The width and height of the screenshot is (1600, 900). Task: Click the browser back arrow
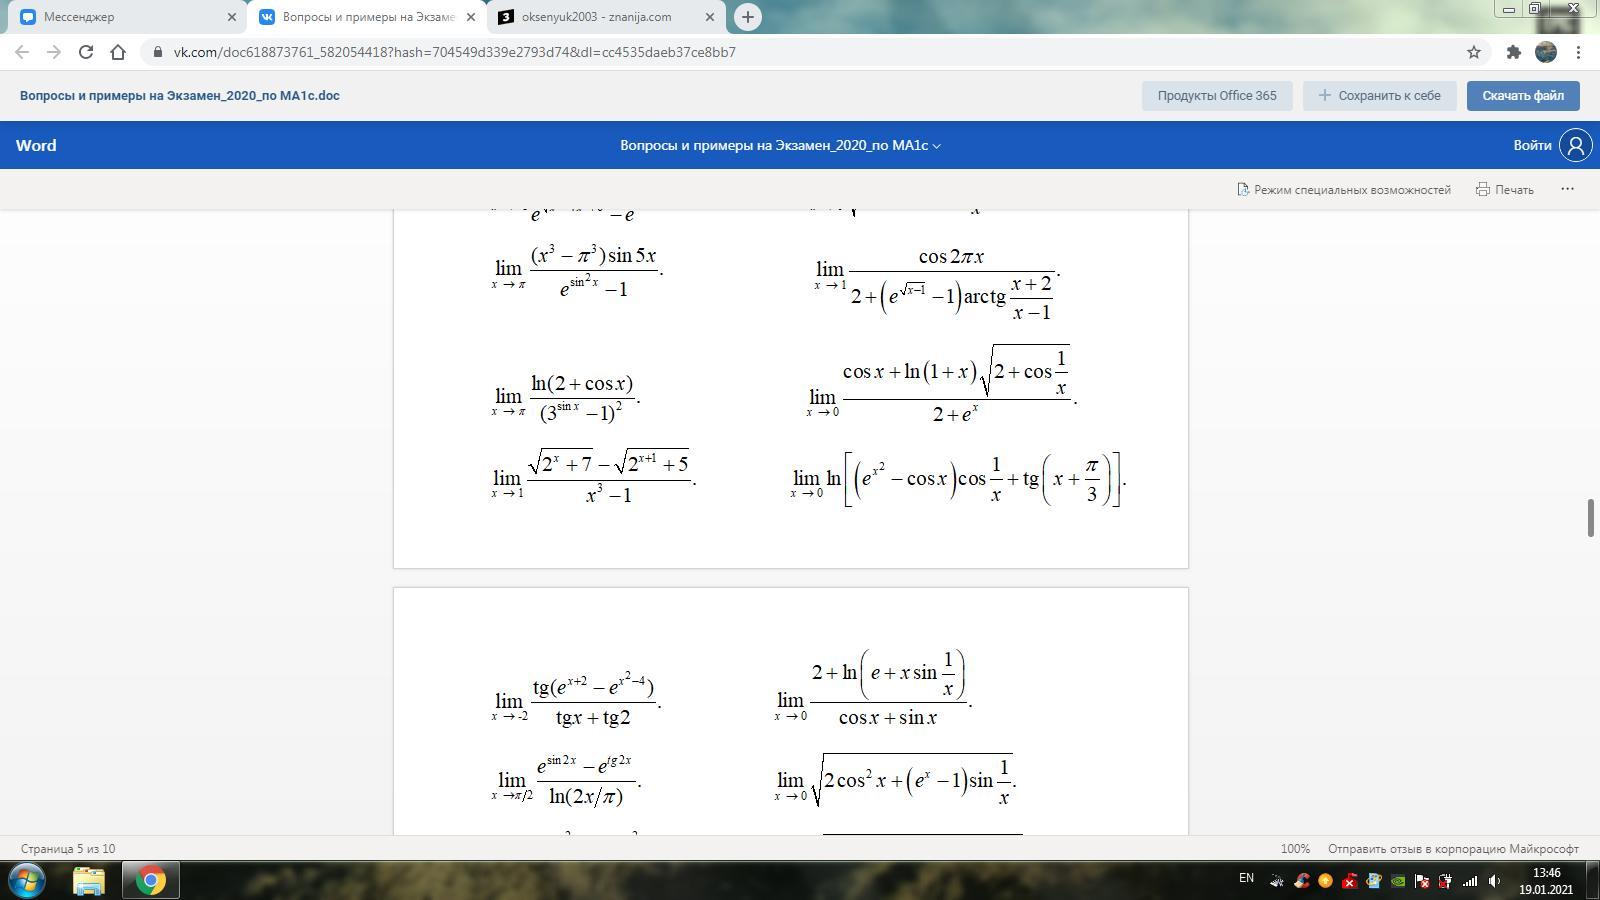[22, 52]
